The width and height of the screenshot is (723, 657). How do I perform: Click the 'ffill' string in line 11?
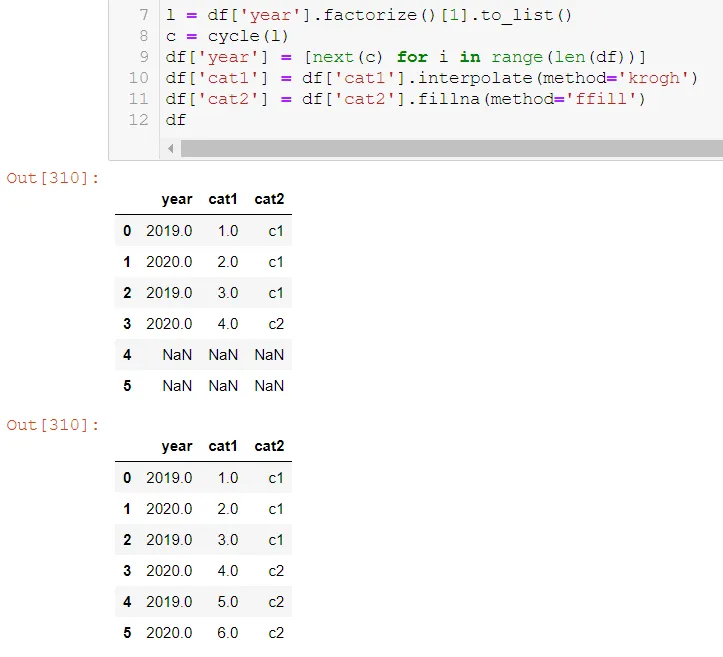[601, 99]
